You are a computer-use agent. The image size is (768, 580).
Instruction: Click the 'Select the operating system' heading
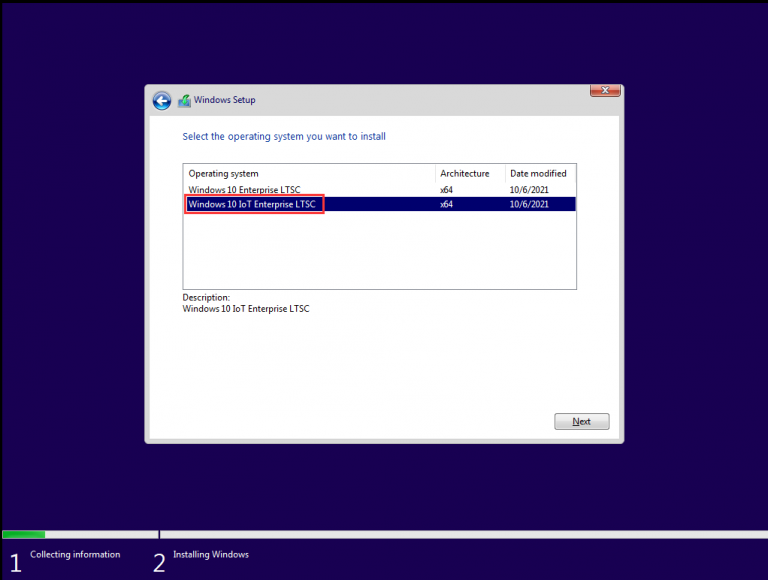pos(284,136)
